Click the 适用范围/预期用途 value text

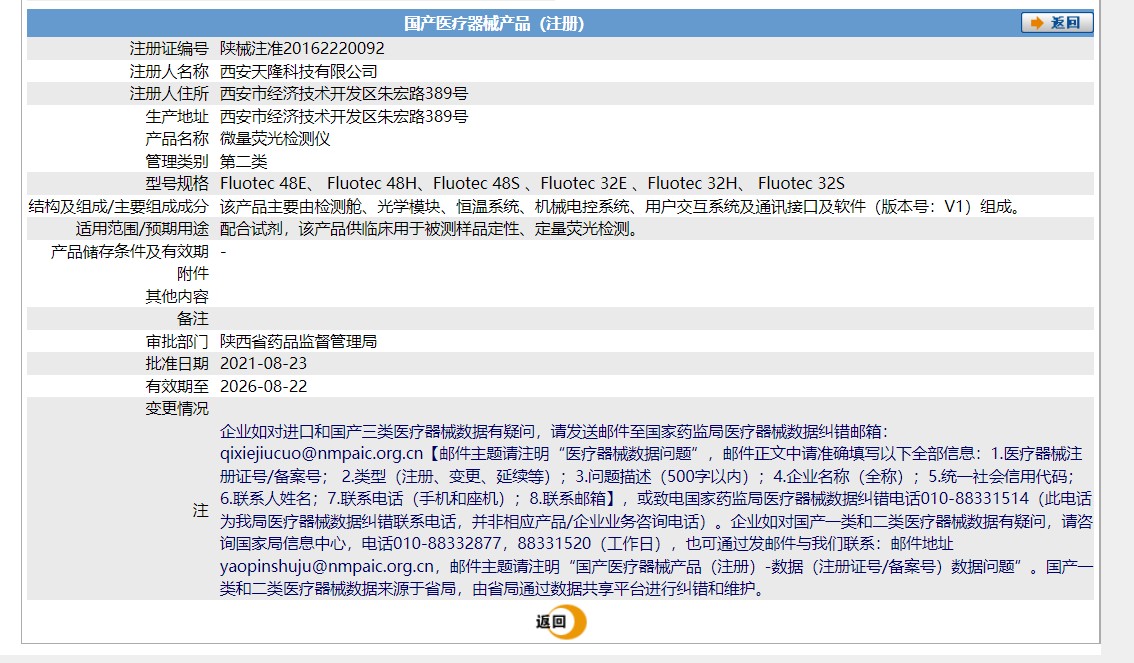(x=430, y=229)
